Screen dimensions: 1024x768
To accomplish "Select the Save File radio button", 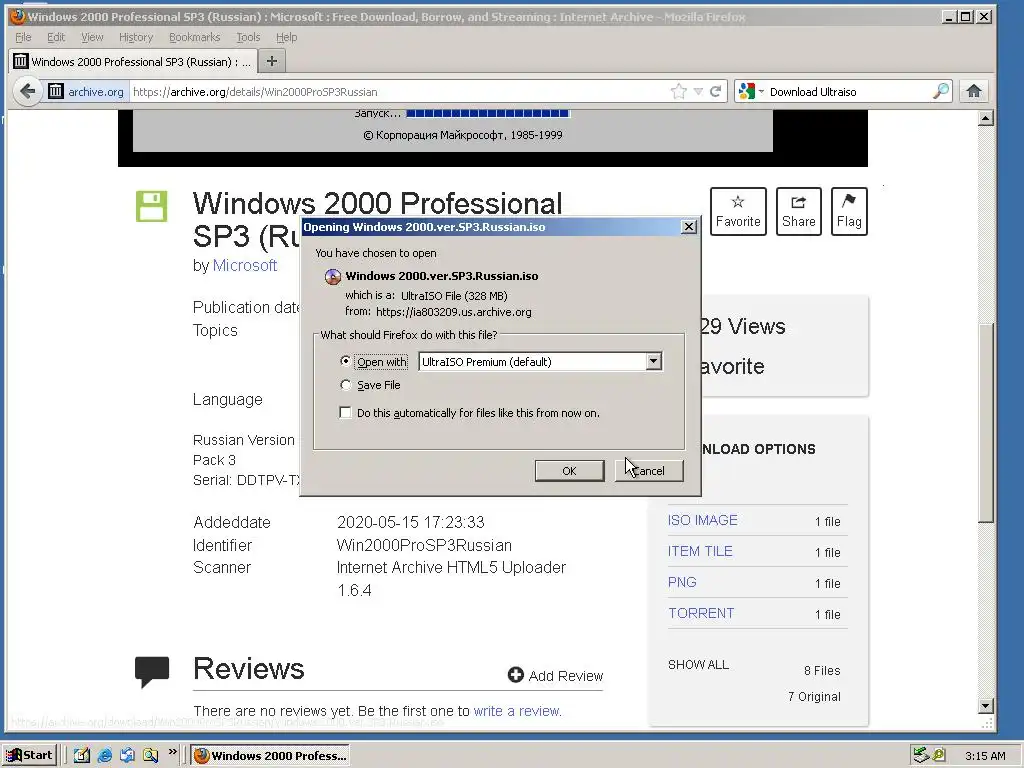I will click(345, 385).
